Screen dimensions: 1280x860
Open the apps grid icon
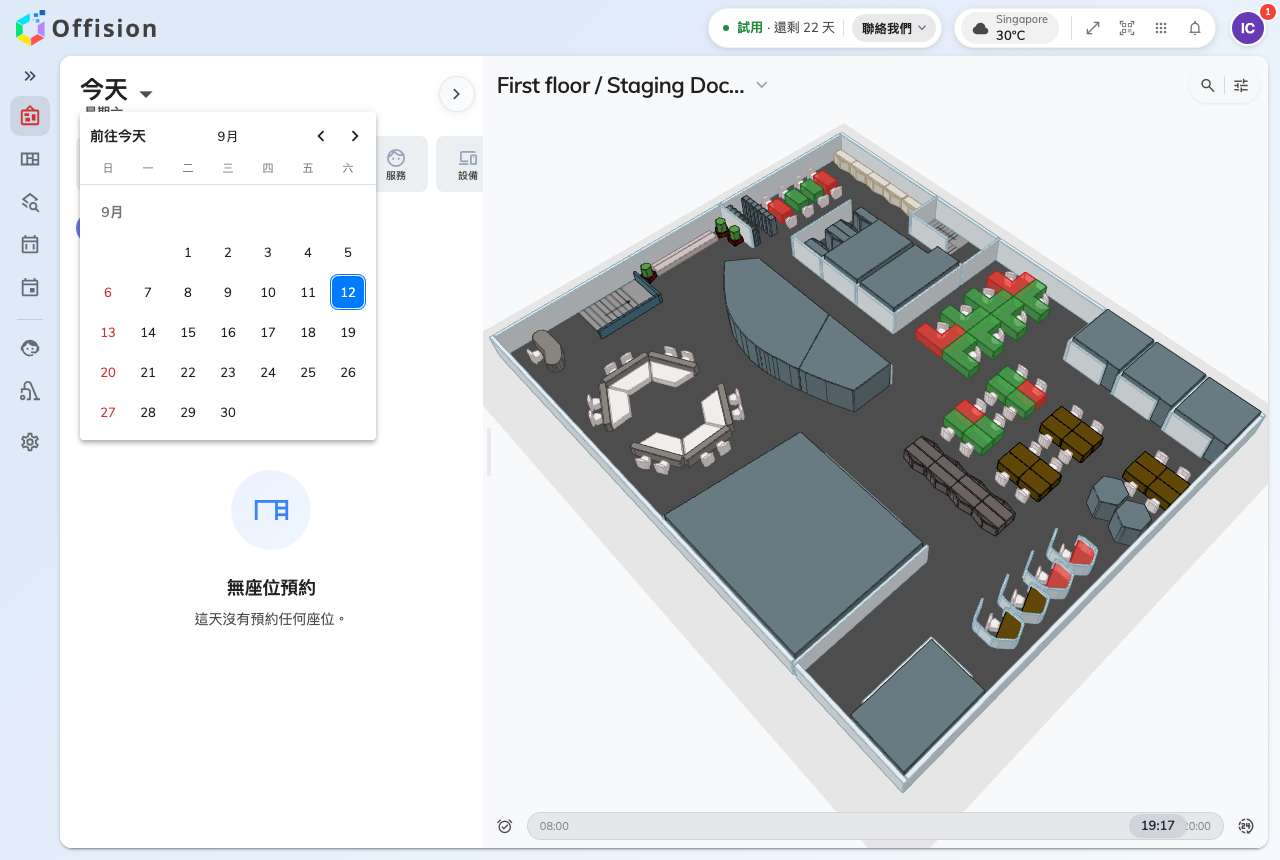click(1161, 28)
